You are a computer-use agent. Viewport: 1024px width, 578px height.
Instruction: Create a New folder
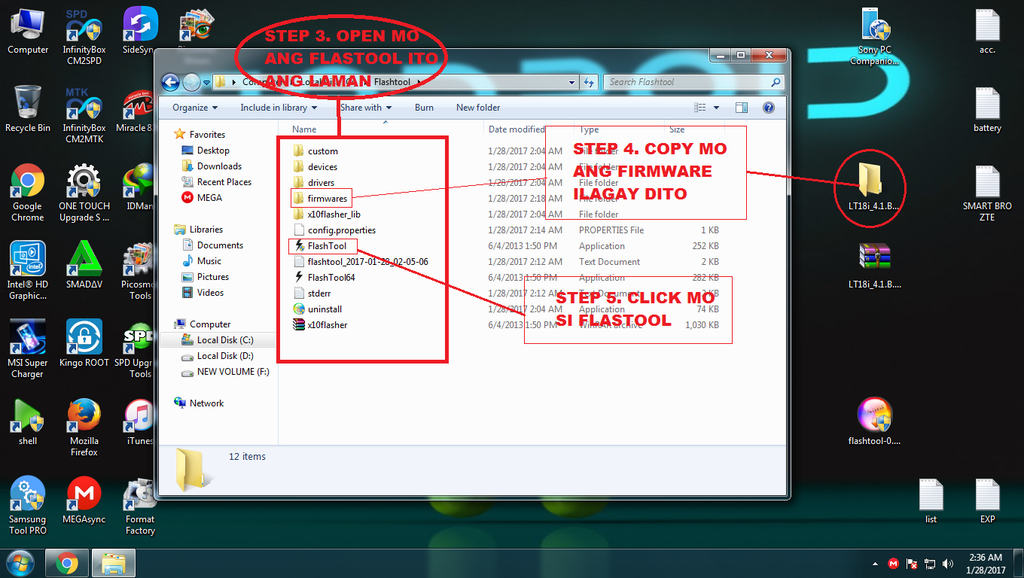(x=478, y=108)
